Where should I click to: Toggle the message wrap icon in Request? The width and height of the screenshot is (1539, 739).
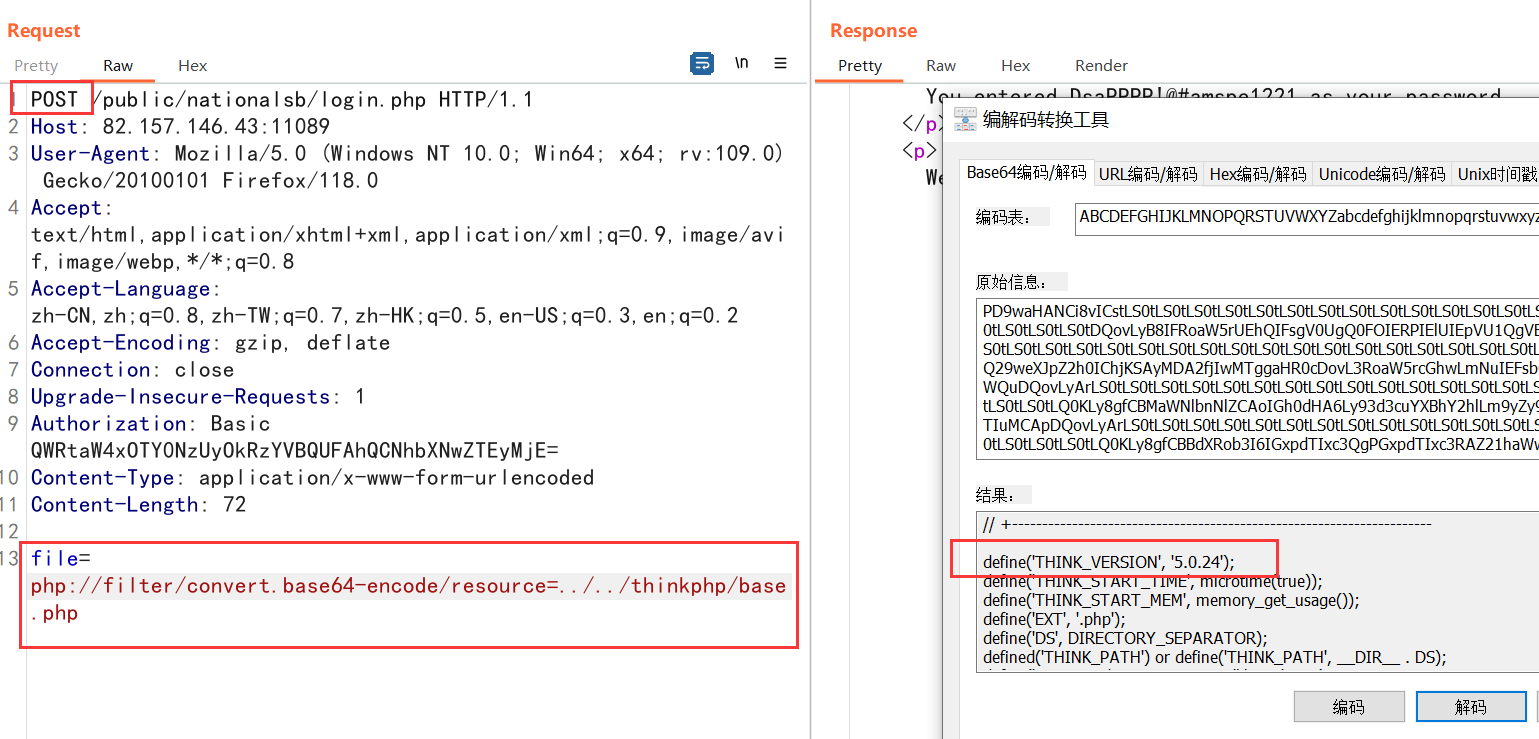[x=702, y=64]
